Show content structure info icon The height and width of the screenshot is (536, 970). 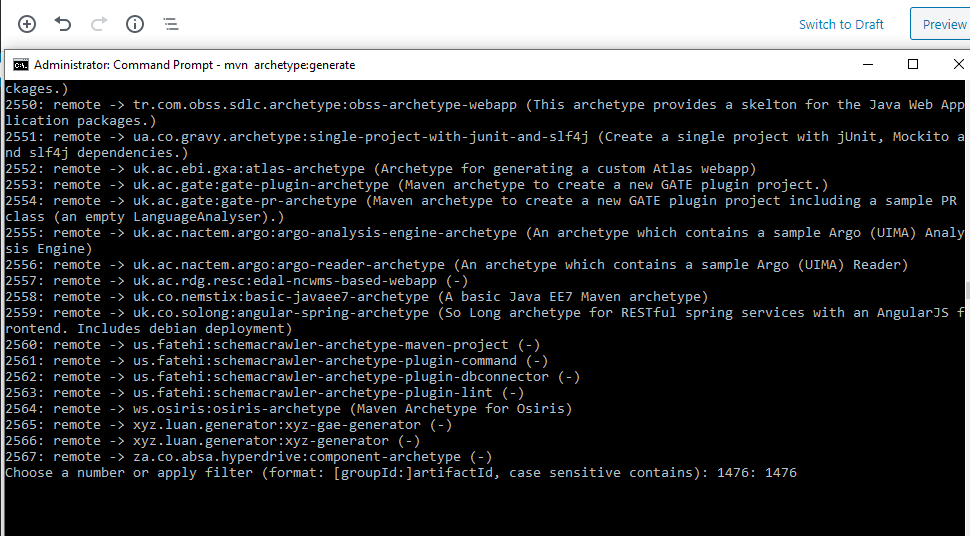click(135, 24)
